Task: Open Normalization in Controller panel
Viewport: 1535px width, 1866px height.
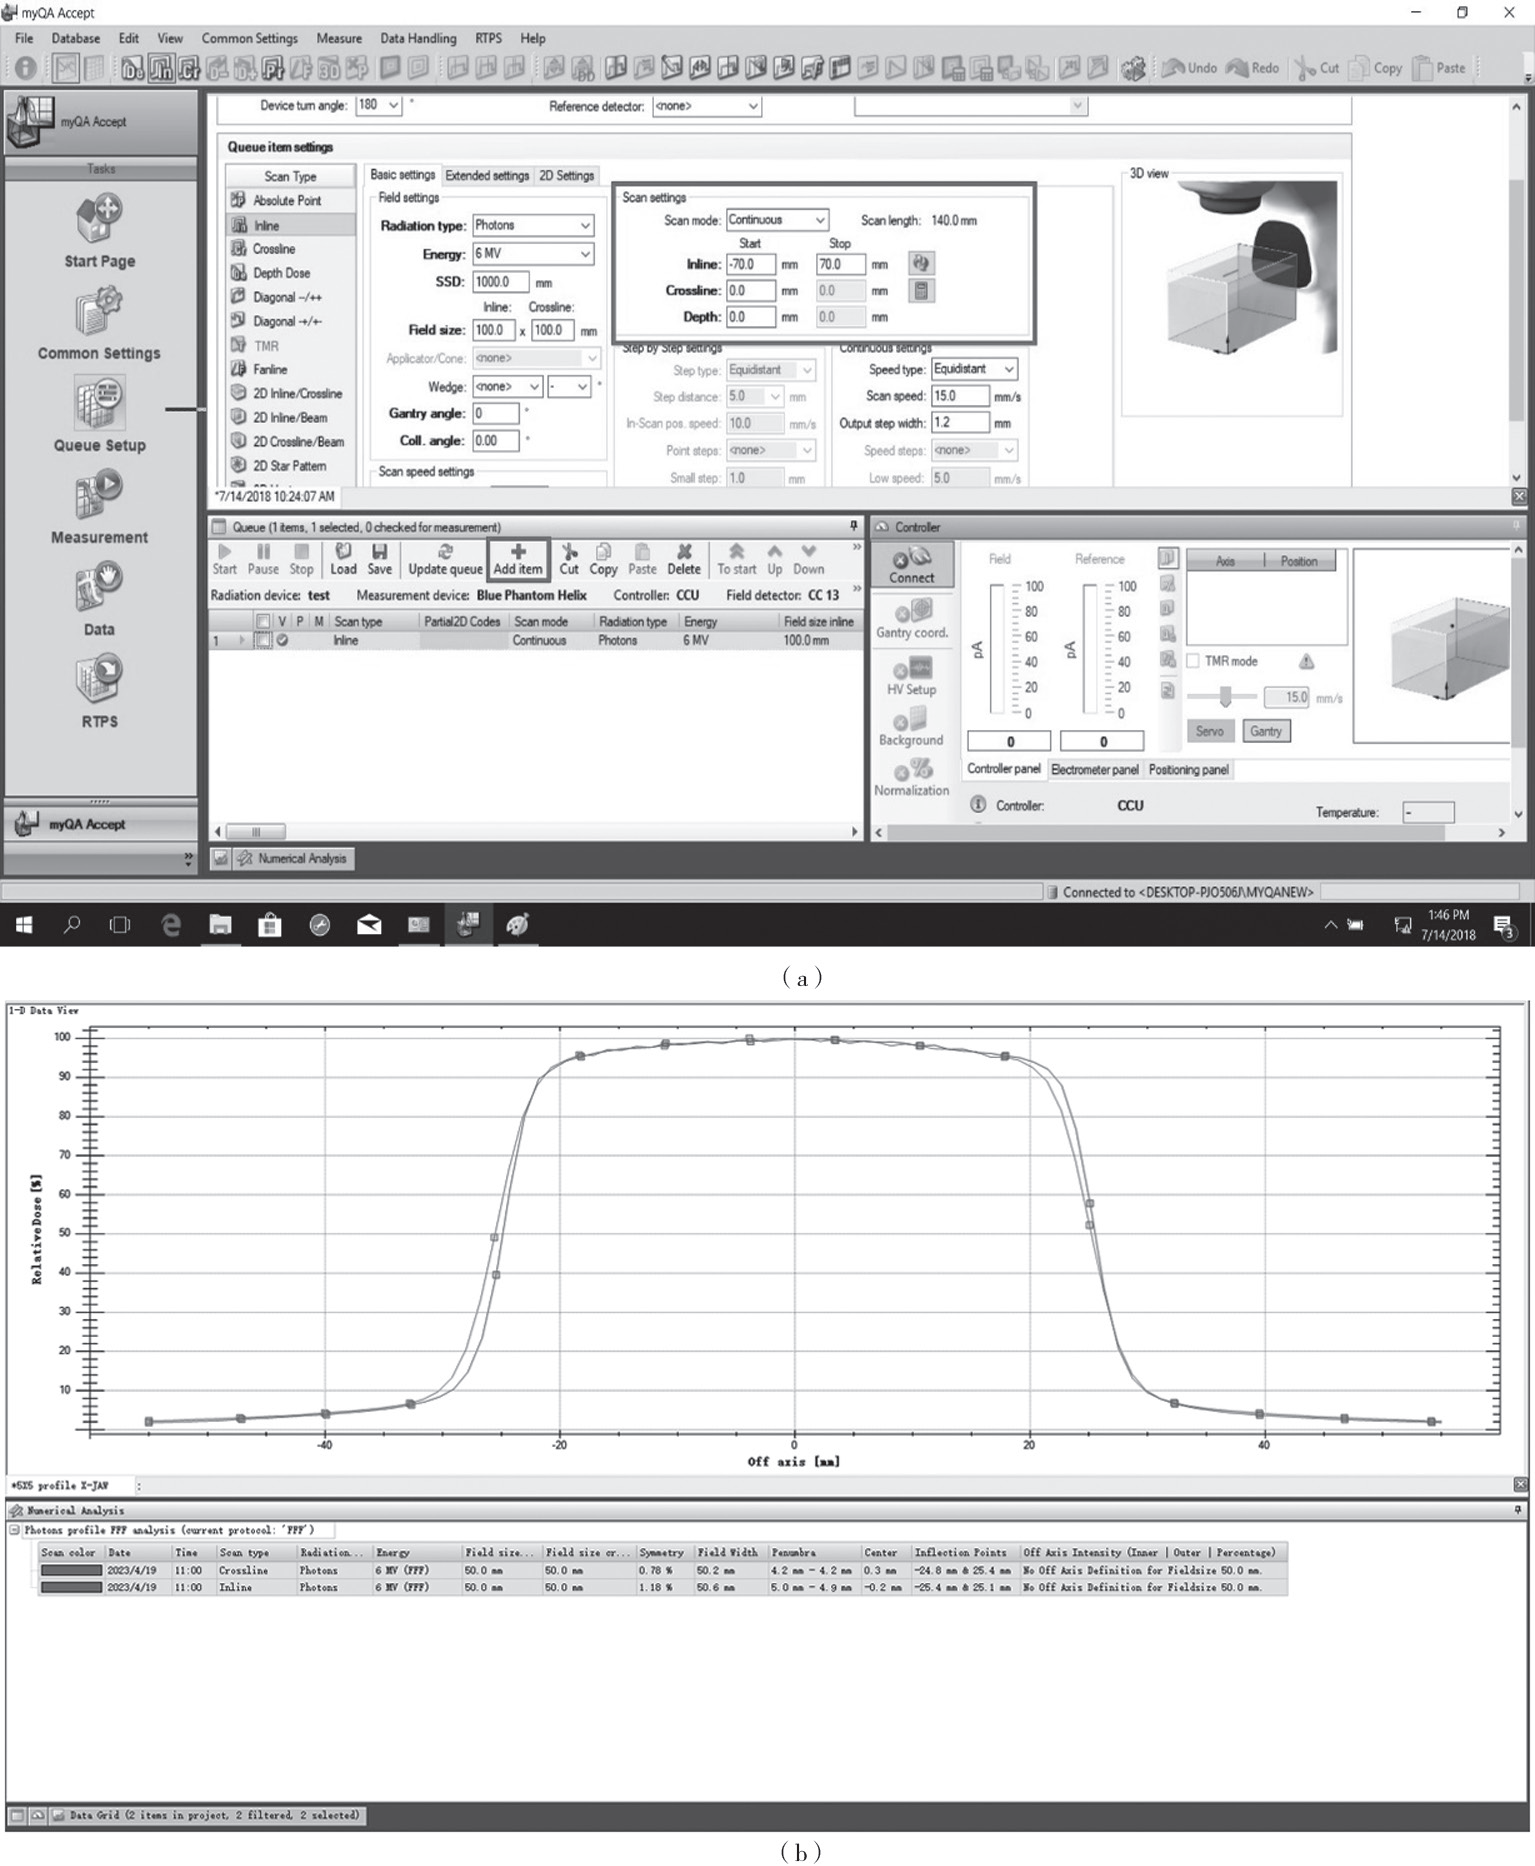Action: coord(911,778)
